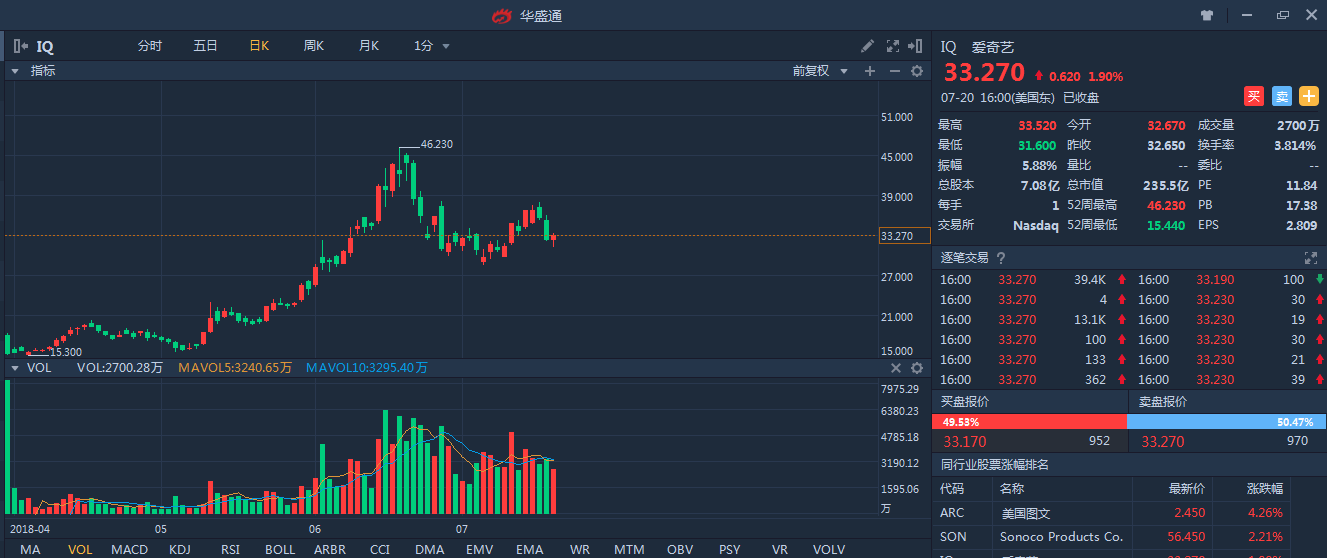Zoom out the chart with the minus icon
Image resolution: width=1327 pixels, height=558 pixels.
pos(894,71)
